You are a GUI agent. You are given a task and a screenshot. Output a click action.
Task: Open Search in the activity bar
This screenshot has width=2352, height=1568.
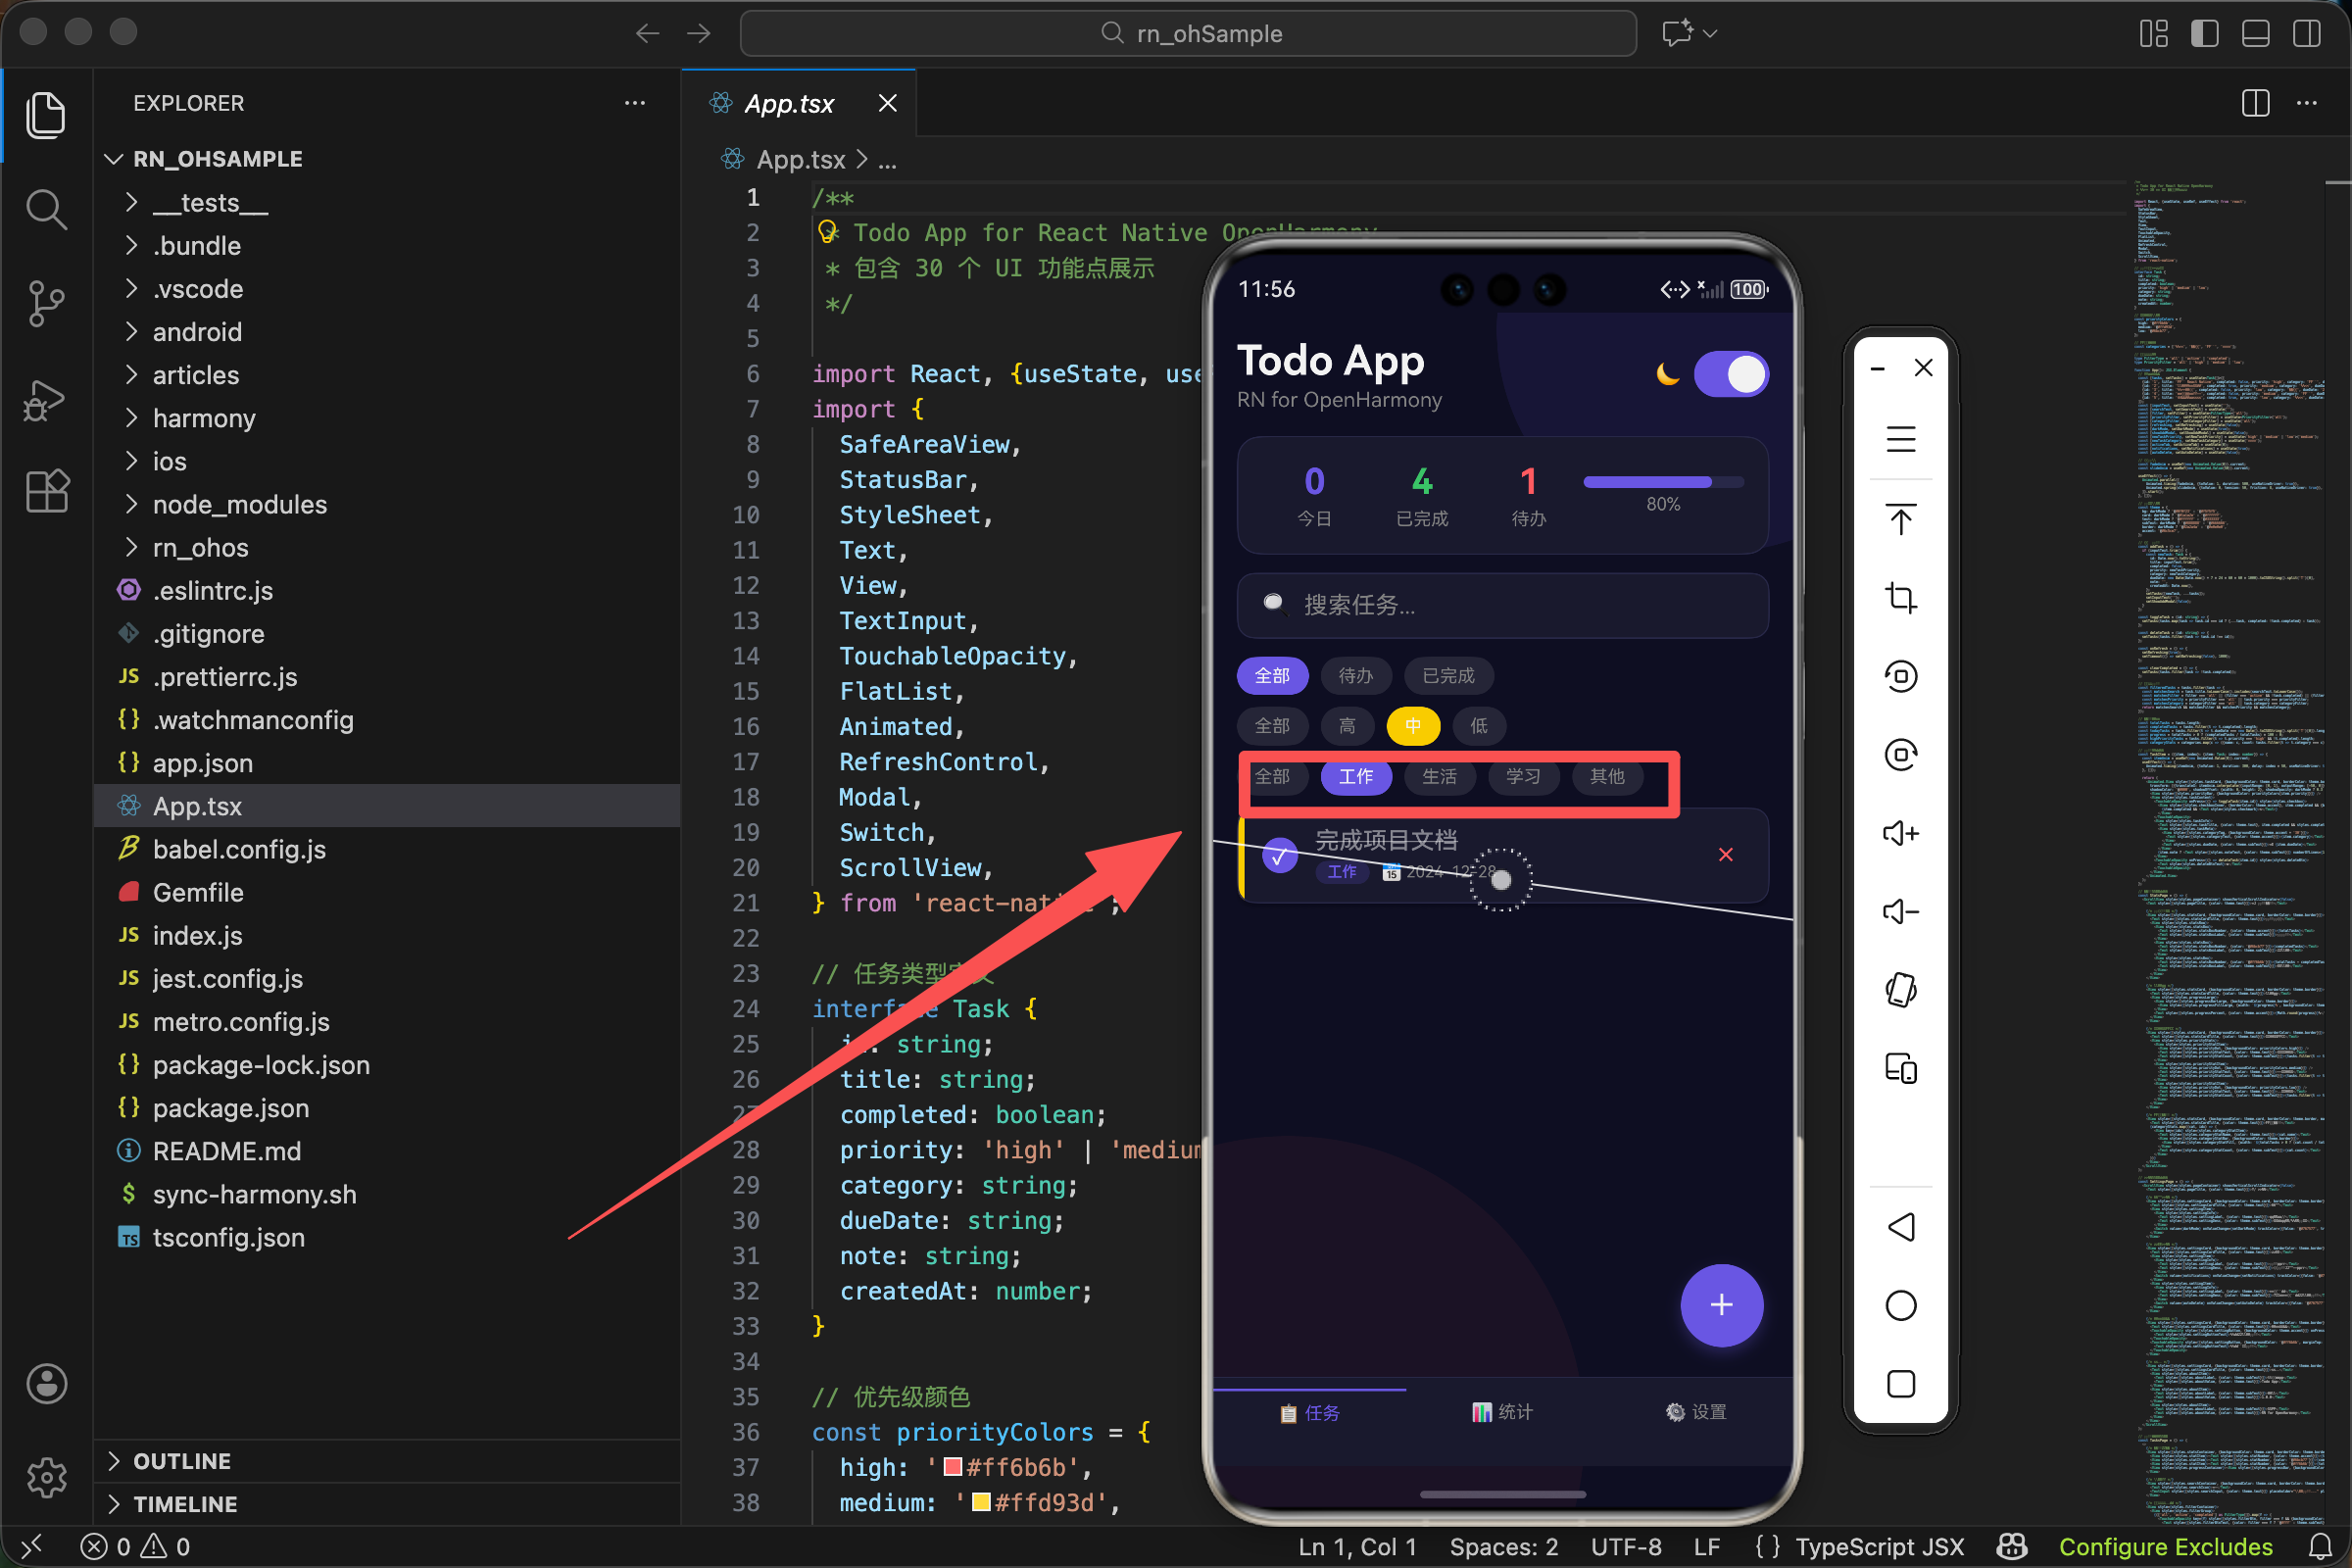point(46,209)
